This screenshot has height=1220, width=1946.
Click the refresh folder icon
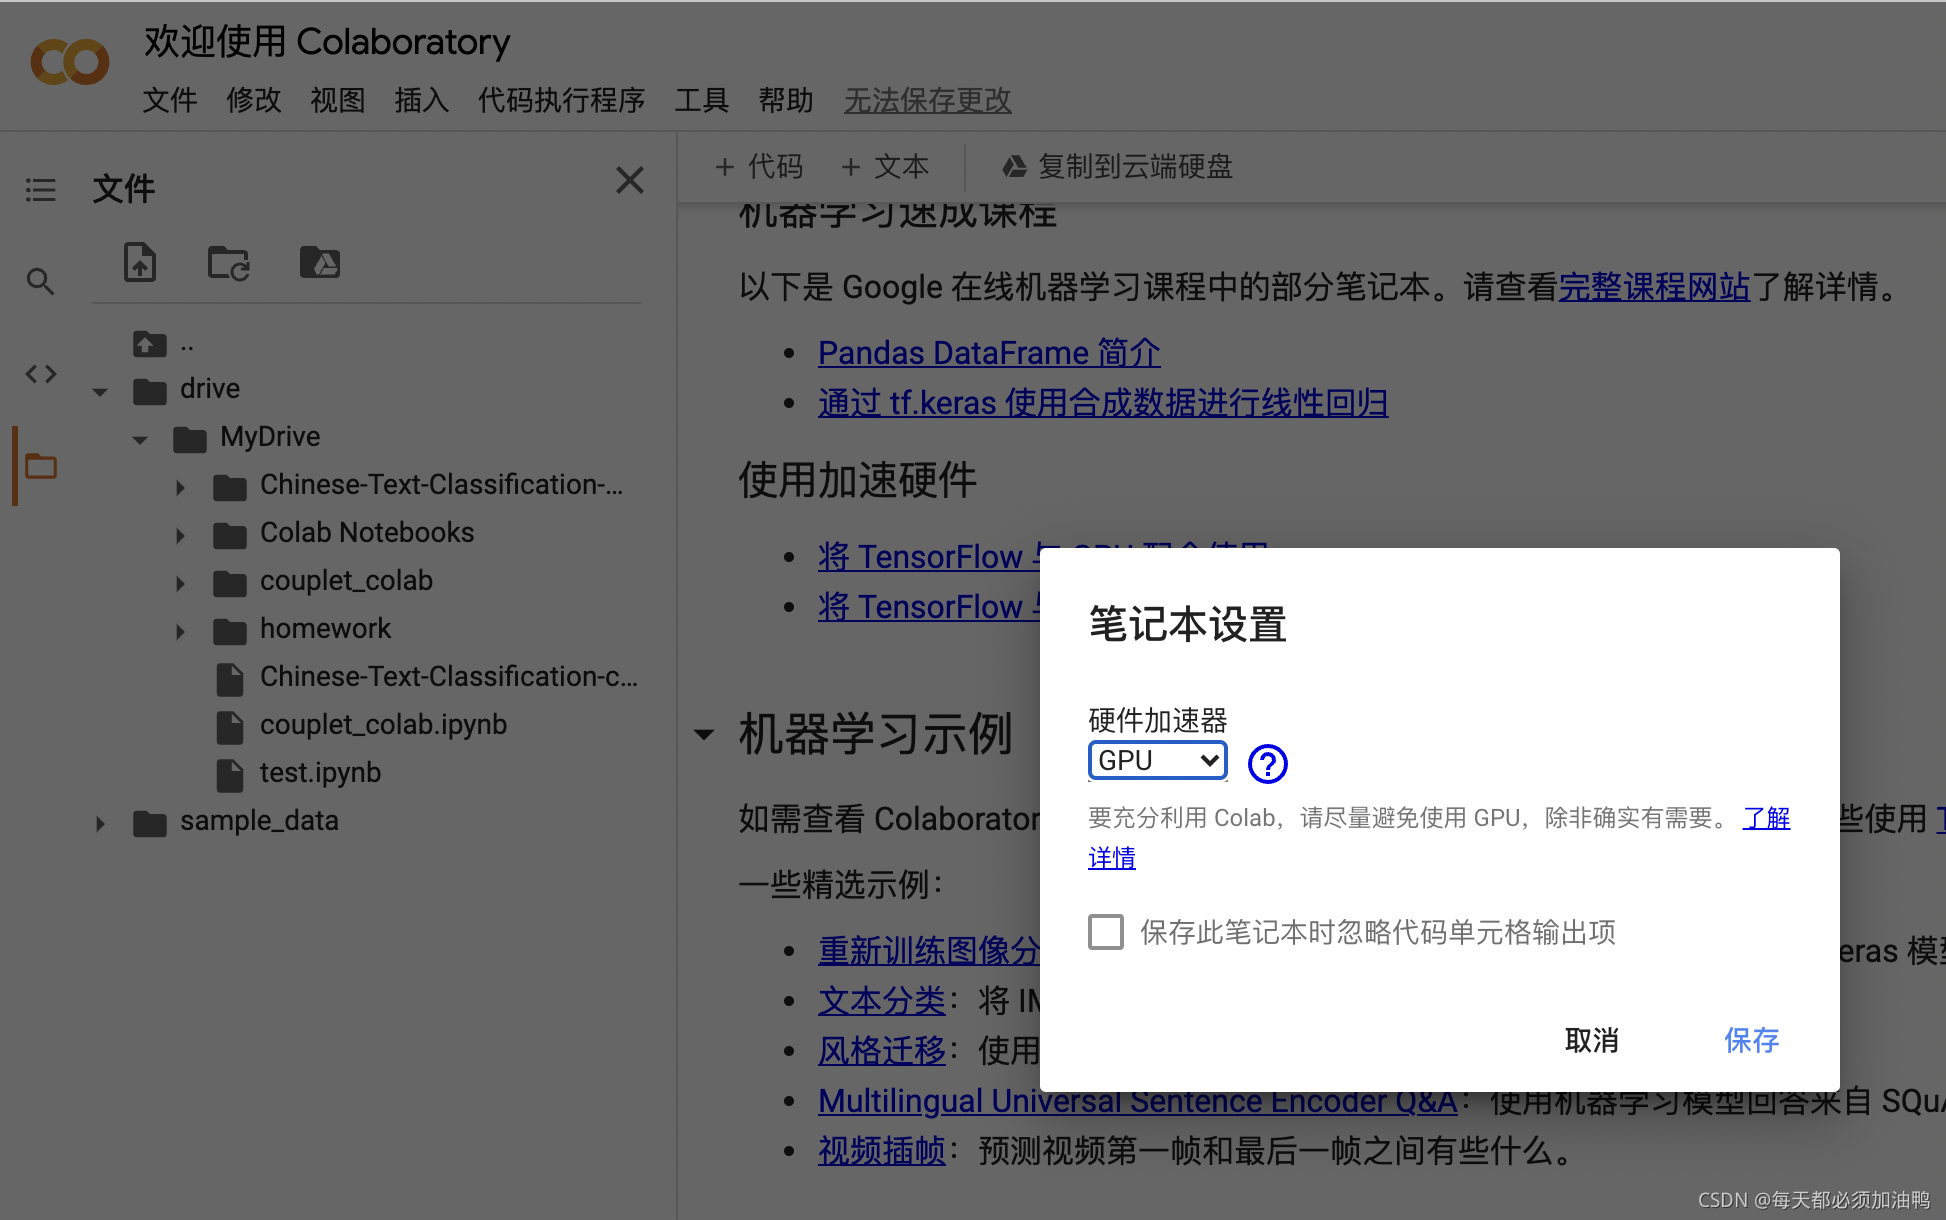tap(229, 263)
